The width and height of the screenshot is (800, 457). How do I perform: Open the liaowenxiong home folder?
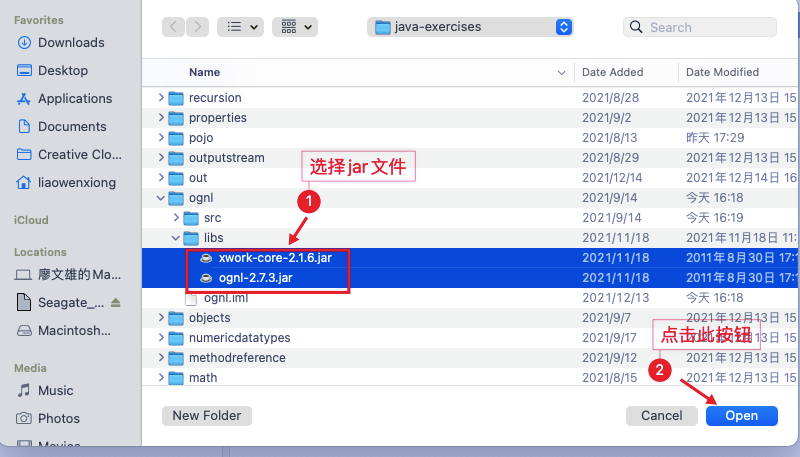click(x=66, y=183)
